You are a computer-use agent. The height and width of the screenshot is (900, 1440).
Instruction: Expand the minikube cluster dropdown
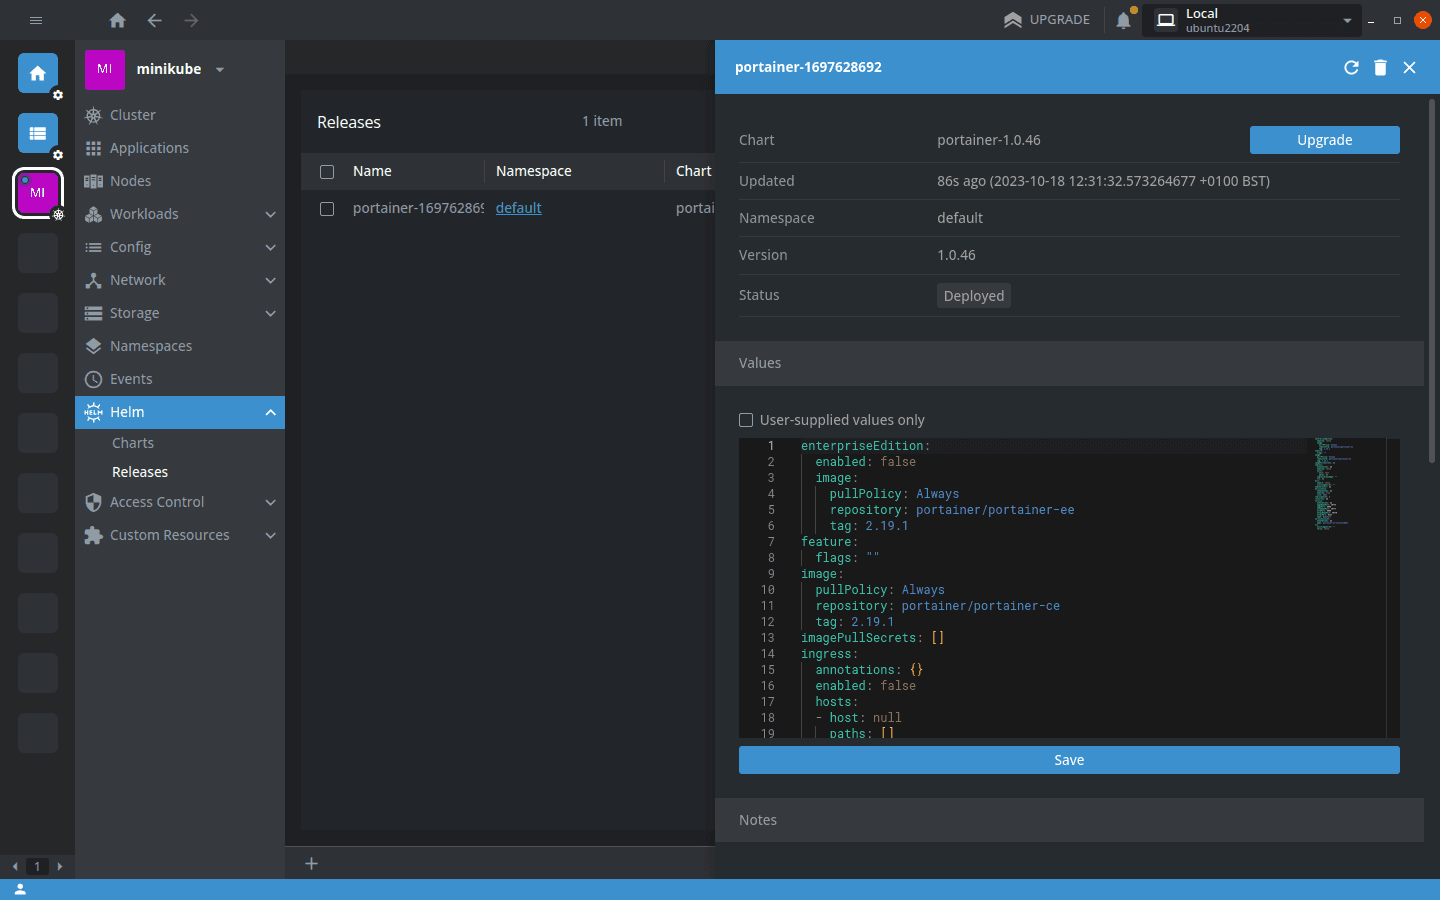click(x=220, y=69)
